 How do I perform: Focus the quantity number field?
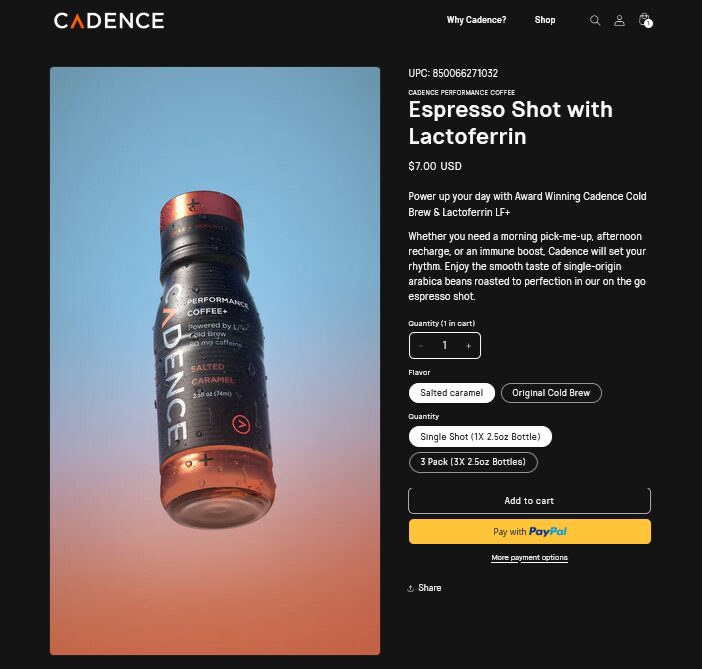coord(445,345)
